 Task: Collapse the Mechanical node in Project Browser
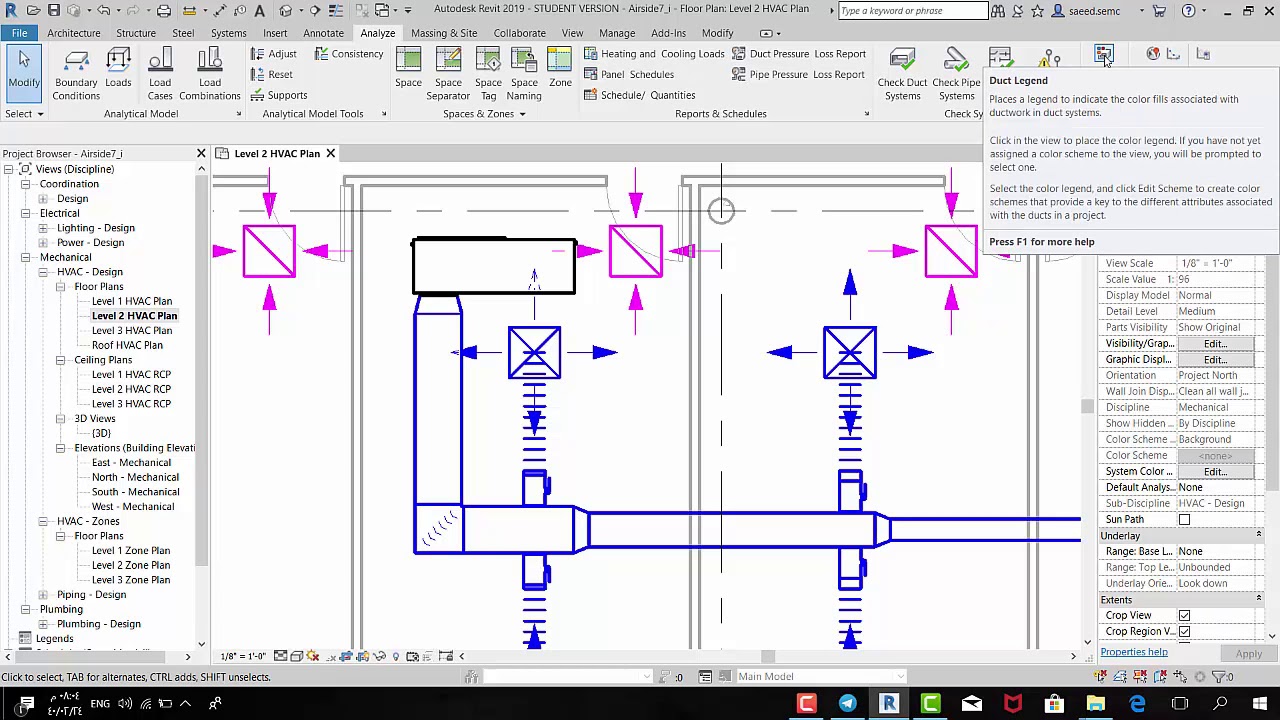click(x=26, y=257)
